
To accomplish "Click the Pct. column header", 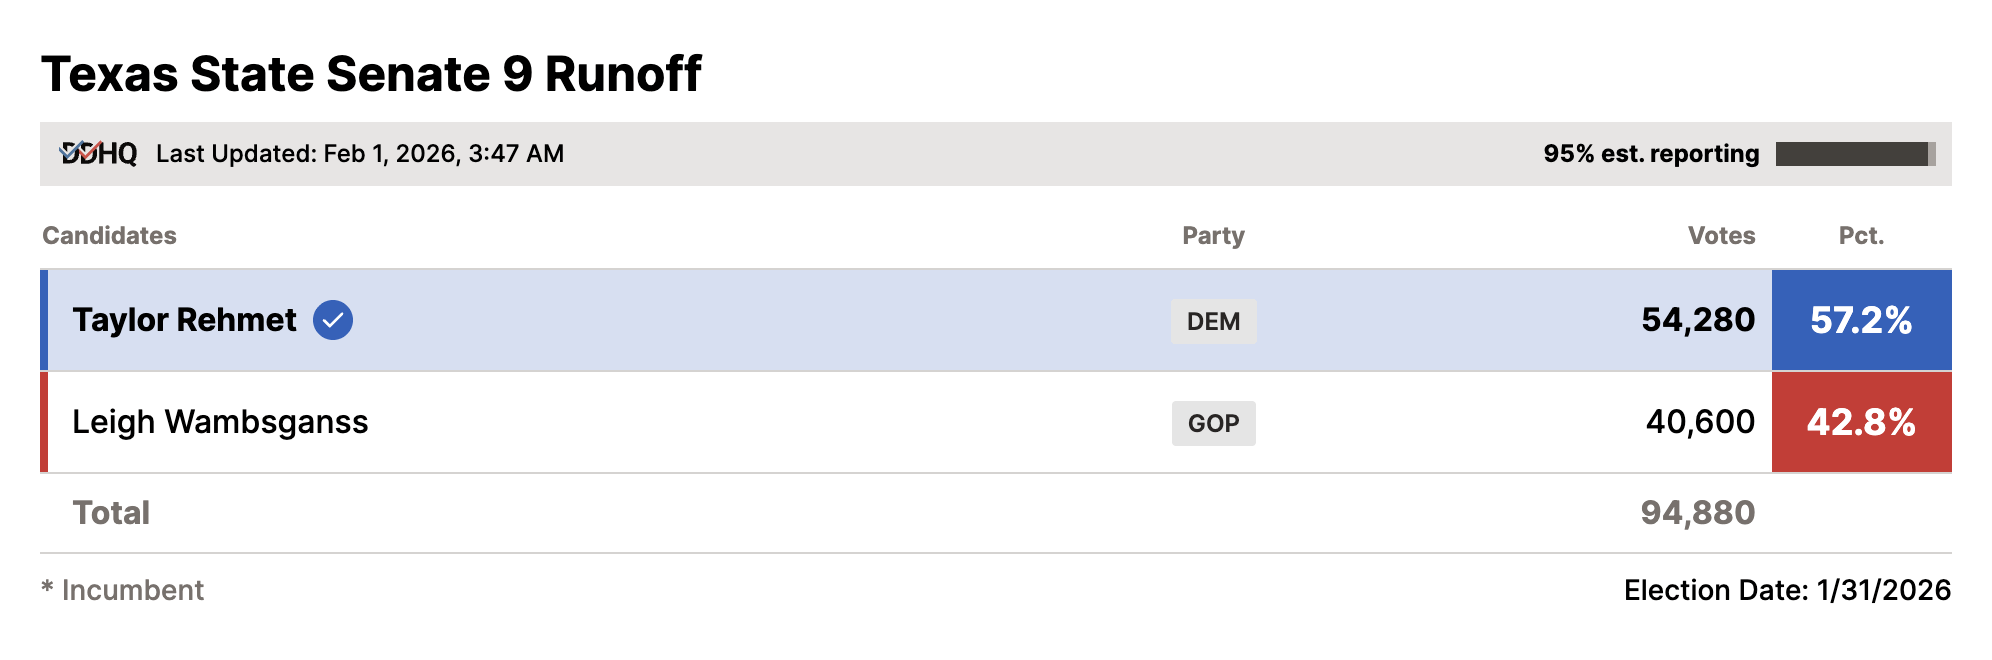I will tap(1861, 235).
